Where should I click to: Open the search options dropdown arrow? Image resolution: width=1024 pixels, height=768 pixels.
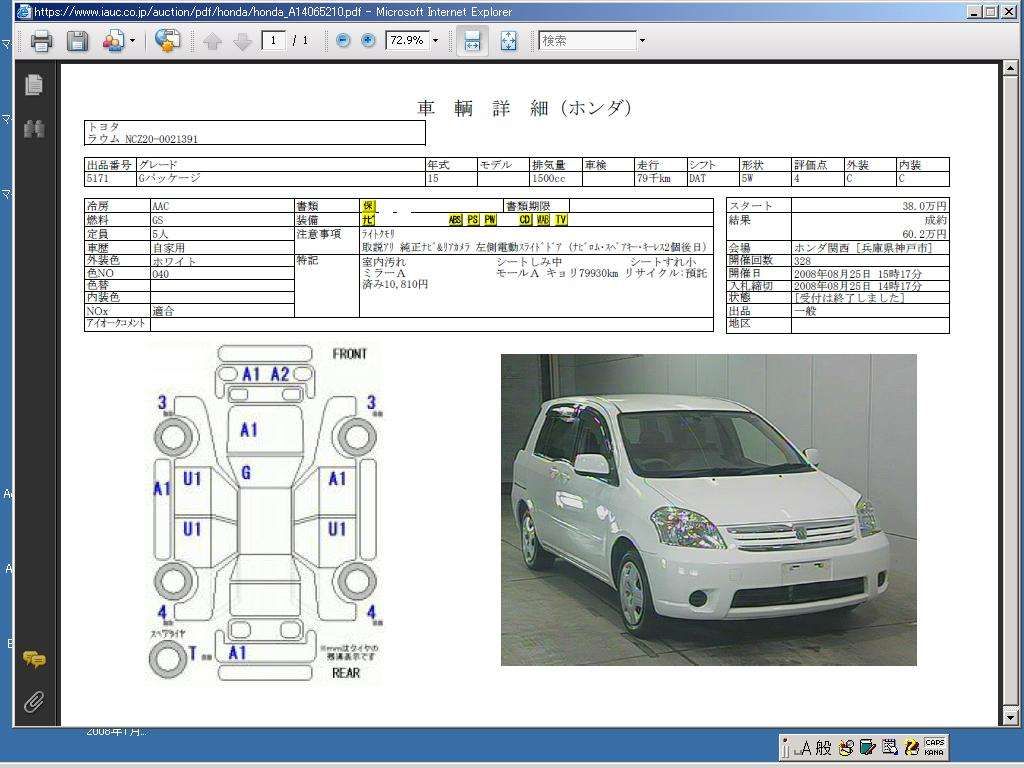click(x=642, y=40)
